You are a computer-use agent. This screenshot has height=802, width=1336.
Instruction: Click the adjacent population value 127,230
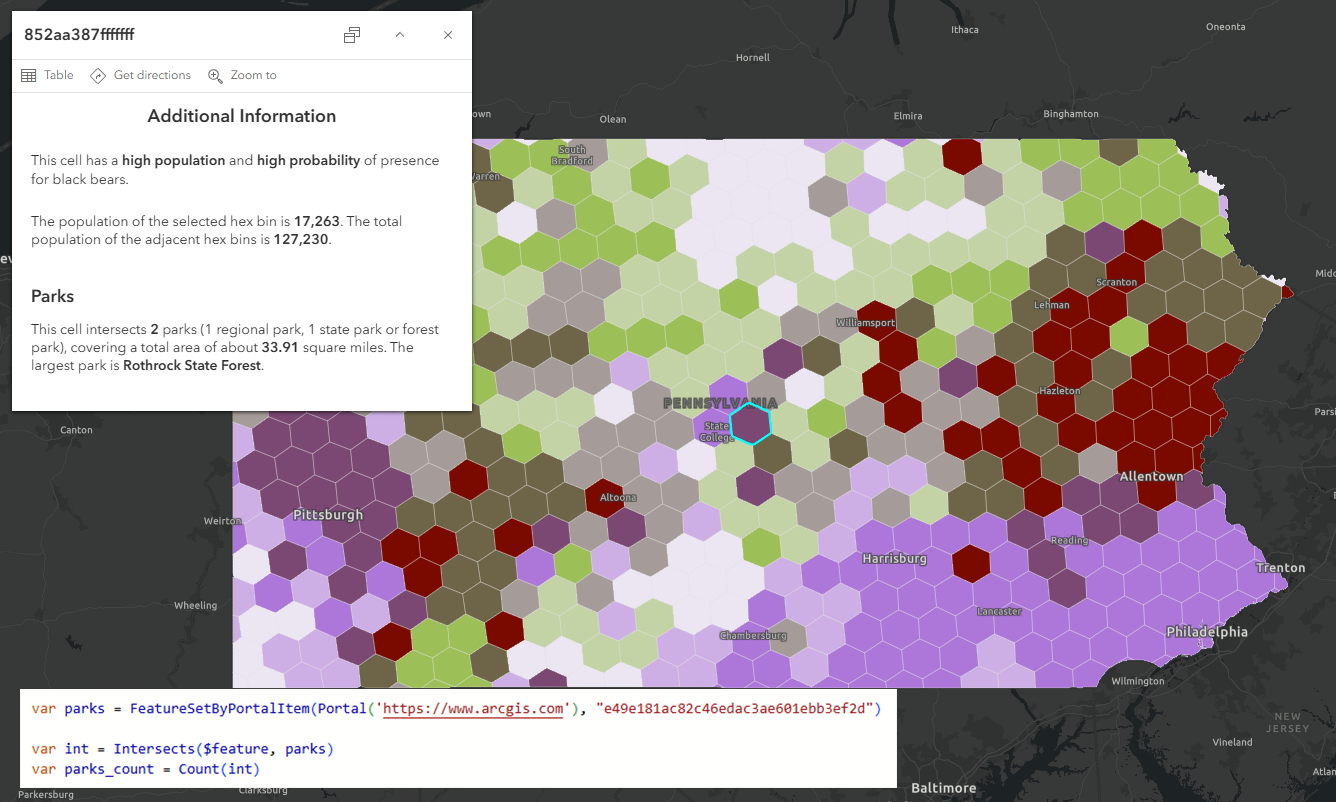[x=301, y=240]
